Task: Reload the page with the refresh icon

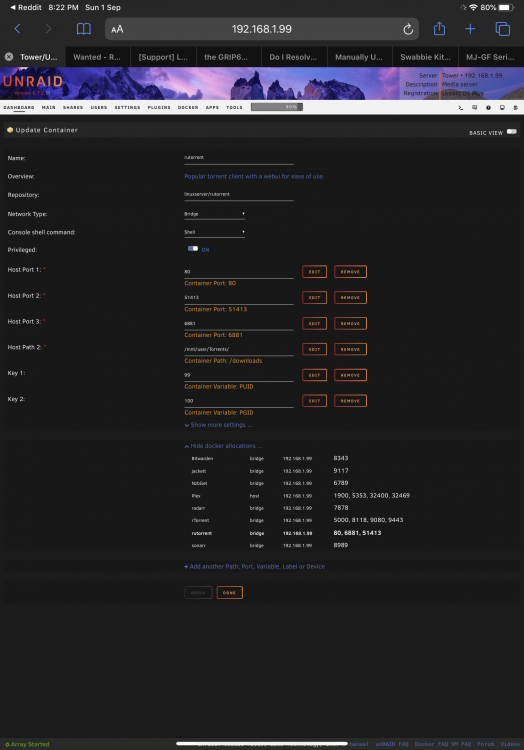Action: 408,29
